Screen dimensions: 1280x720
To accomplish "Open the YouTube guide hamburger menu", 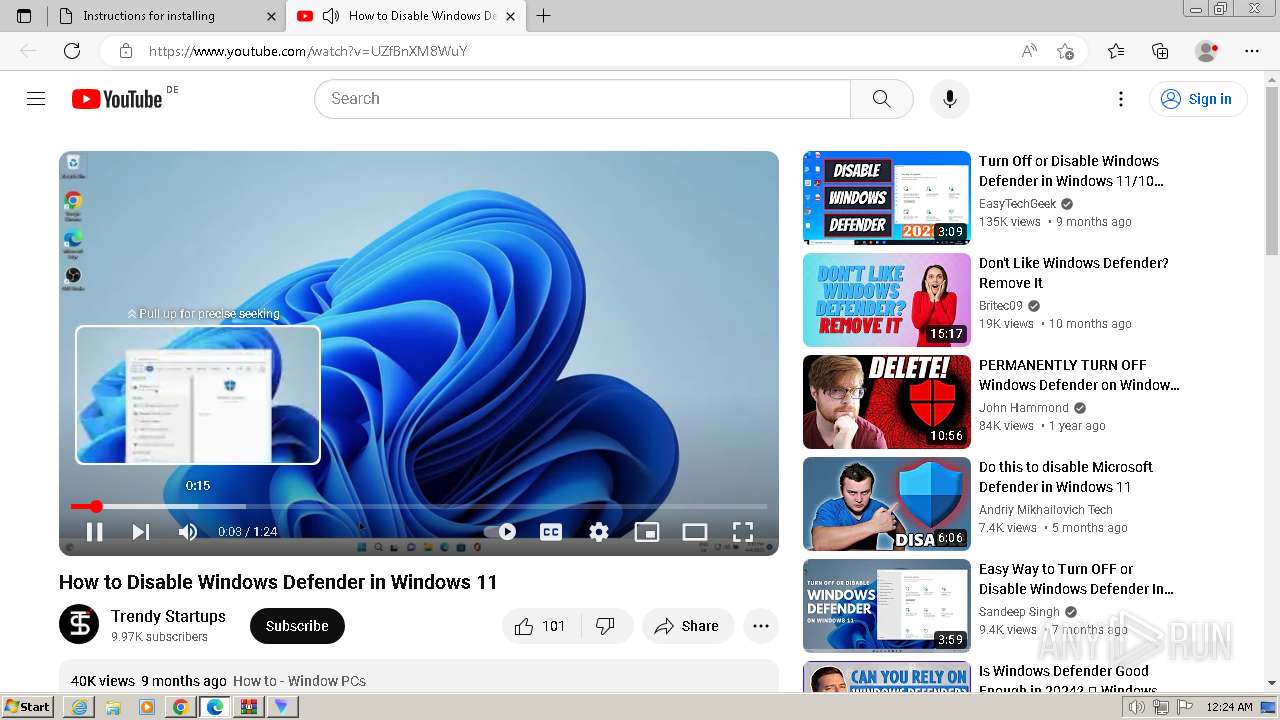I will coord(36,98).
